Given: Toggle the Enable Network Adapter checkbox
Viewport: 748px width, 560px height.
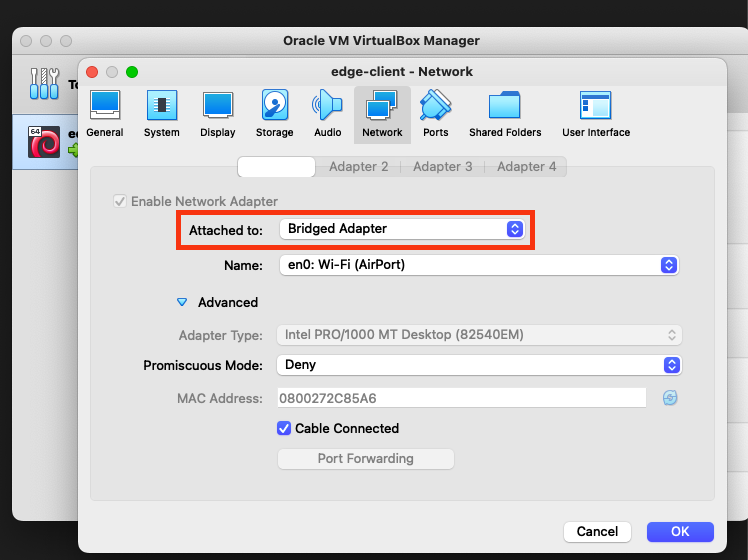Looking at the screenshot, I should 121,201.
